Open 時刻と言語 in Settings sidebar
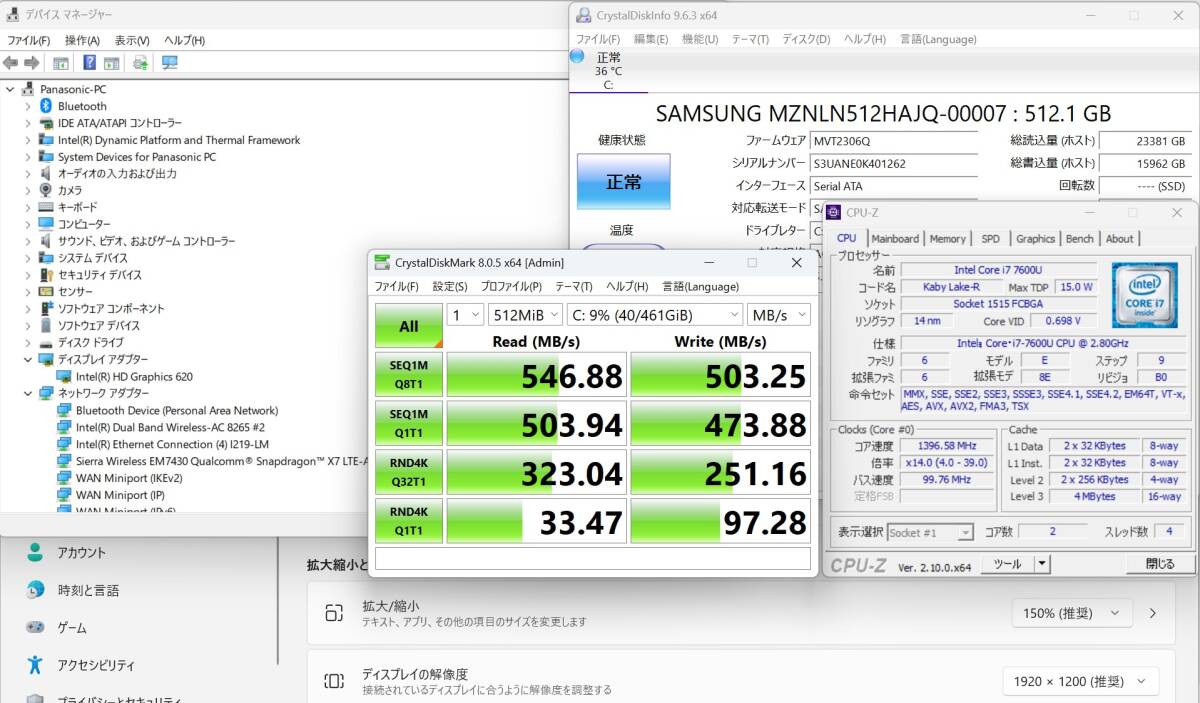 point(88,590)
